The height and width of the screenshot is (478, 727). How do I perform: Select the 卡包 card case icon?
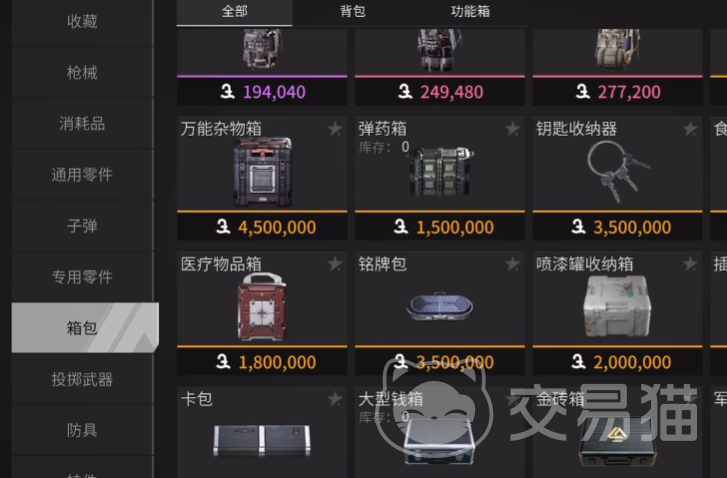tap(262, 440)
